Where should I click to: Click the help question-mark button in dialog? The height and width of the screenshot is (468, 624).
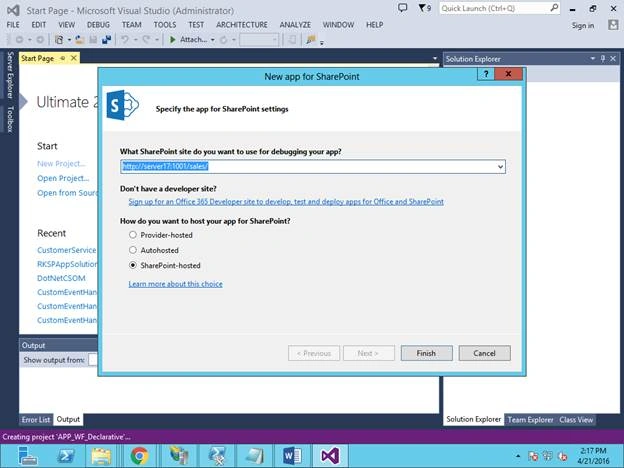tap(486, 74)
